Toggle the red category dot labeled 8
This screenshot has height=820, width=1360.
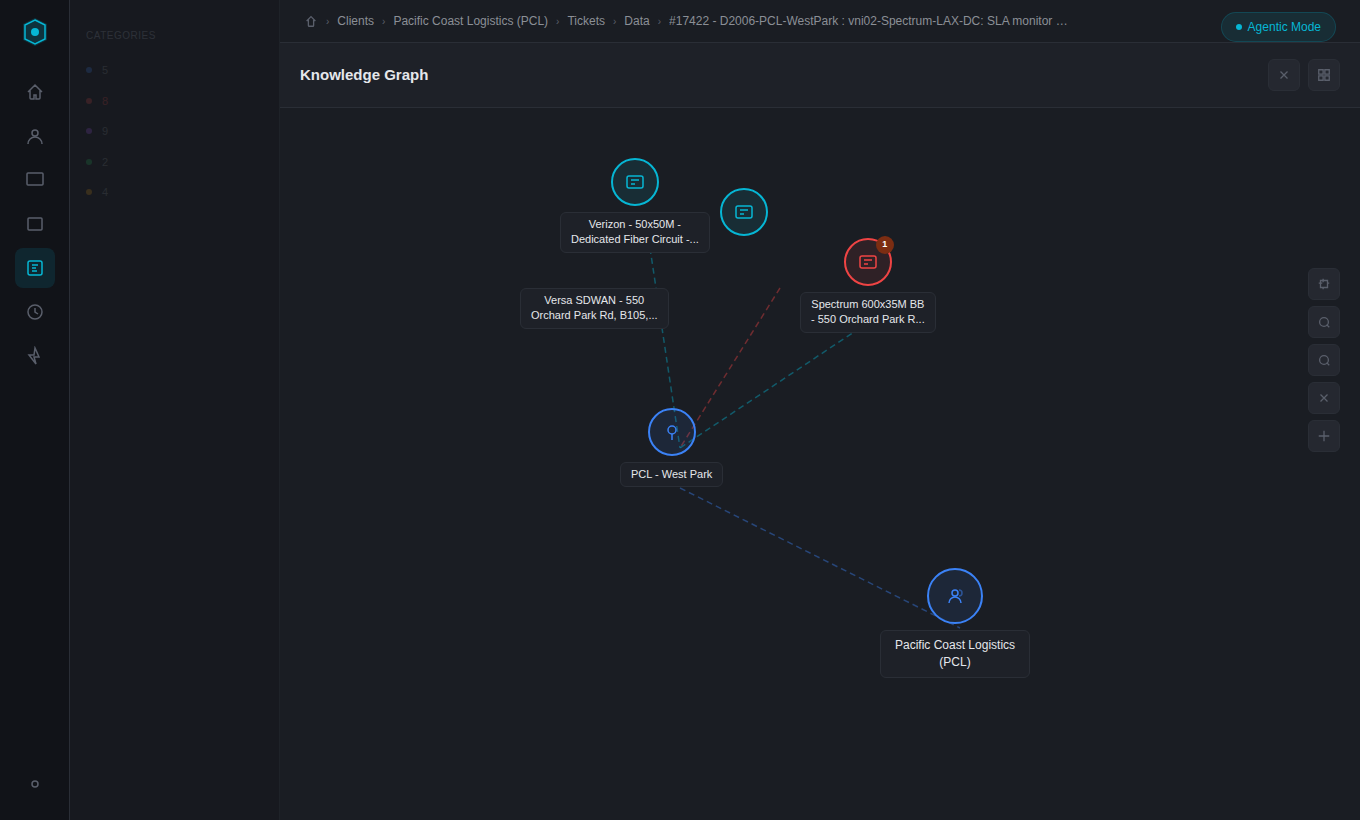(x=89, y=101)
